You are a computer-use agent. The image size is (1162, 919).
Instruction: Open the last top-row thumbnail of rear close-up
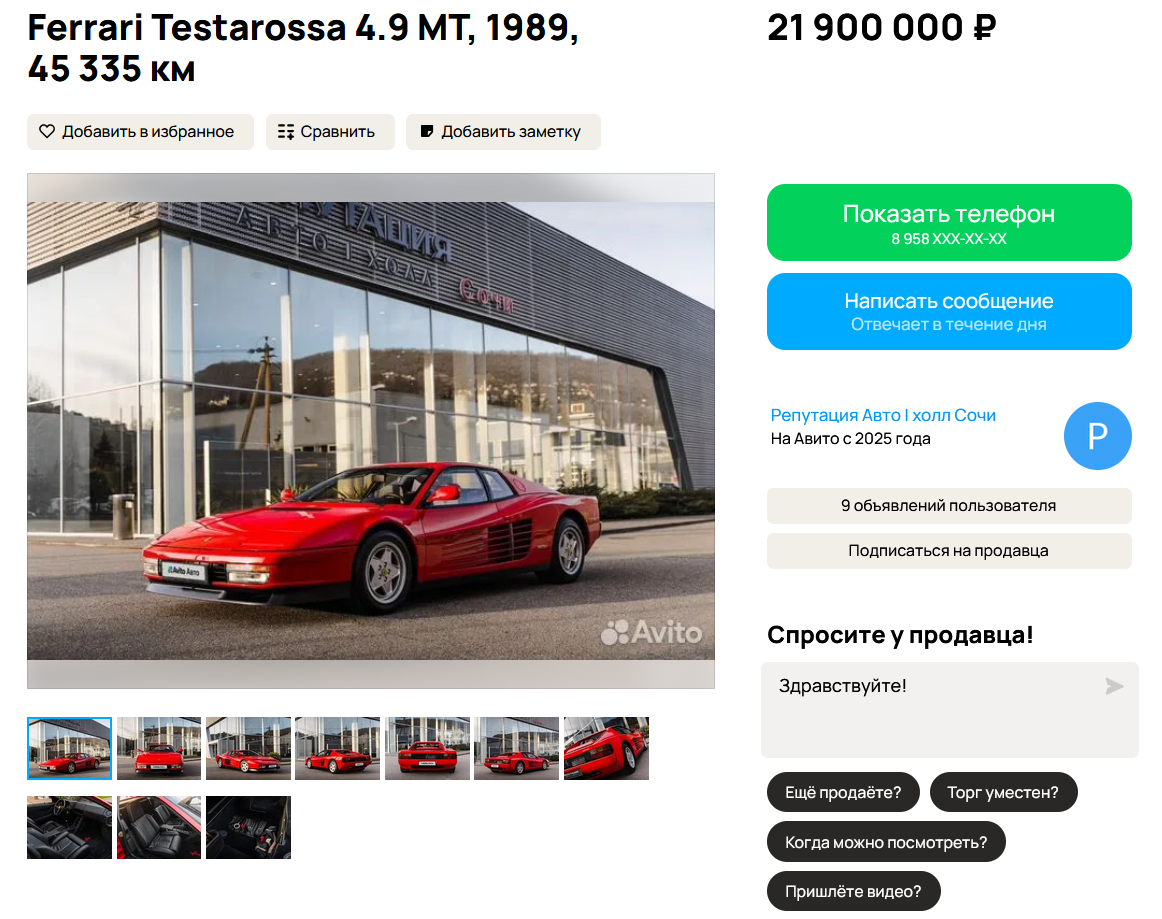coord(606,748)
